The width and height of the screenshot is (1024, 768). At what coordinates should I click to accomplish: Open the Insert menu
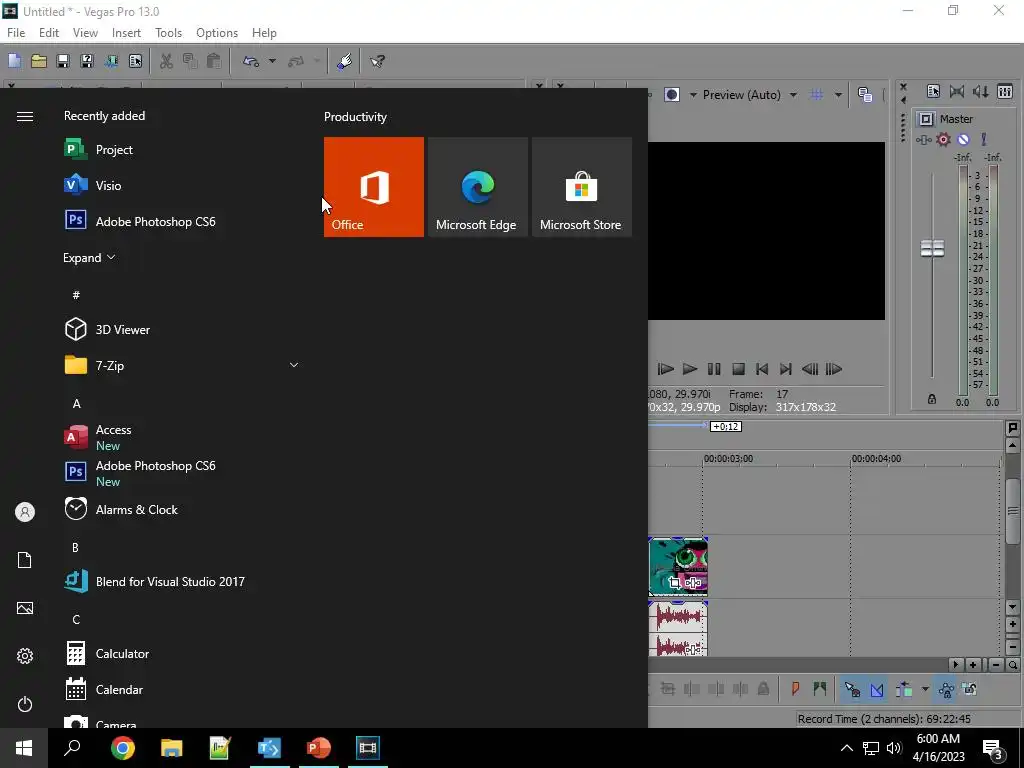126,33
